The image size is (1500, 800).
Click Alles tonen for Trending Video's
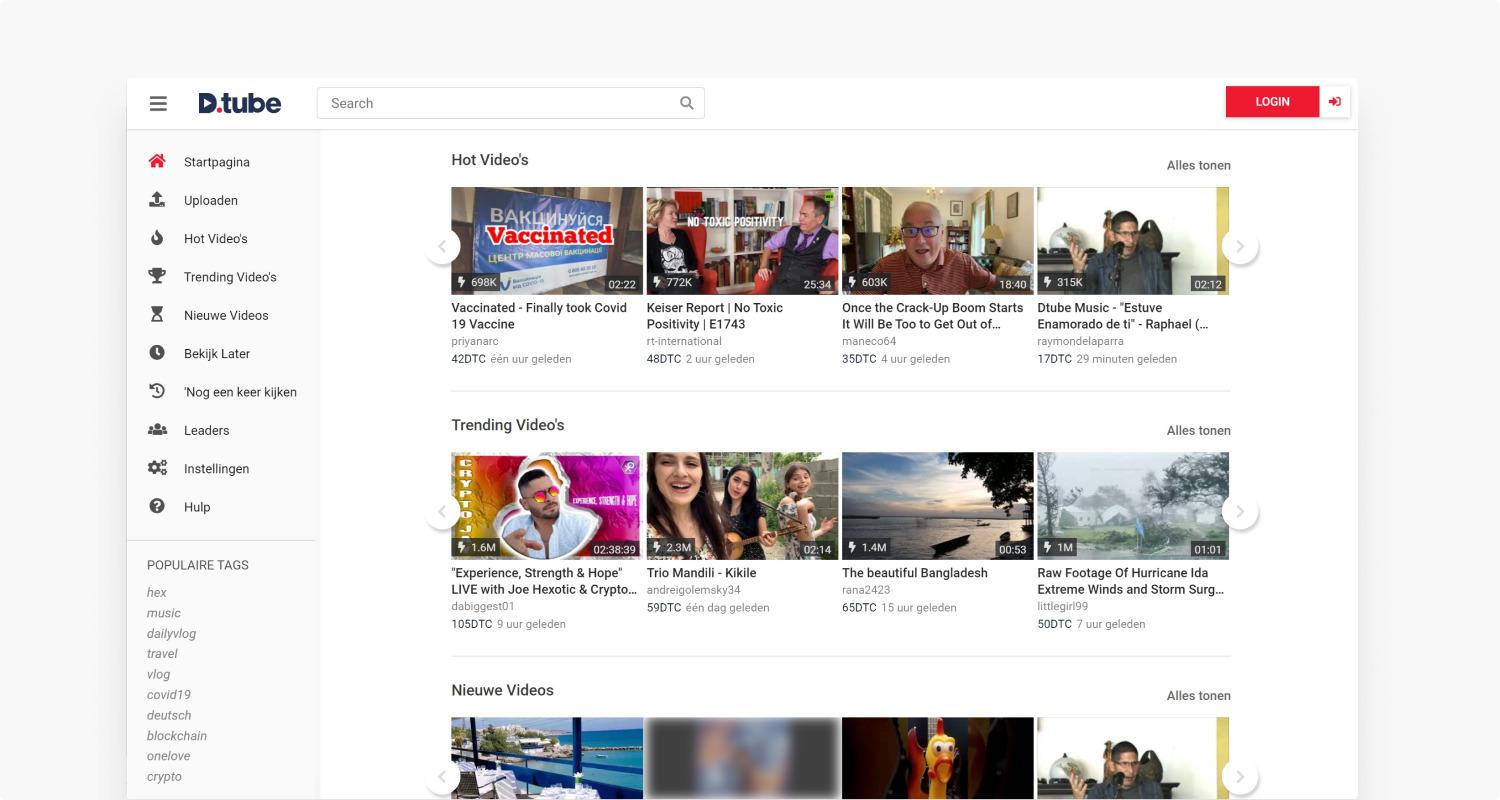pyautogui.click(x=1198, y=431)
